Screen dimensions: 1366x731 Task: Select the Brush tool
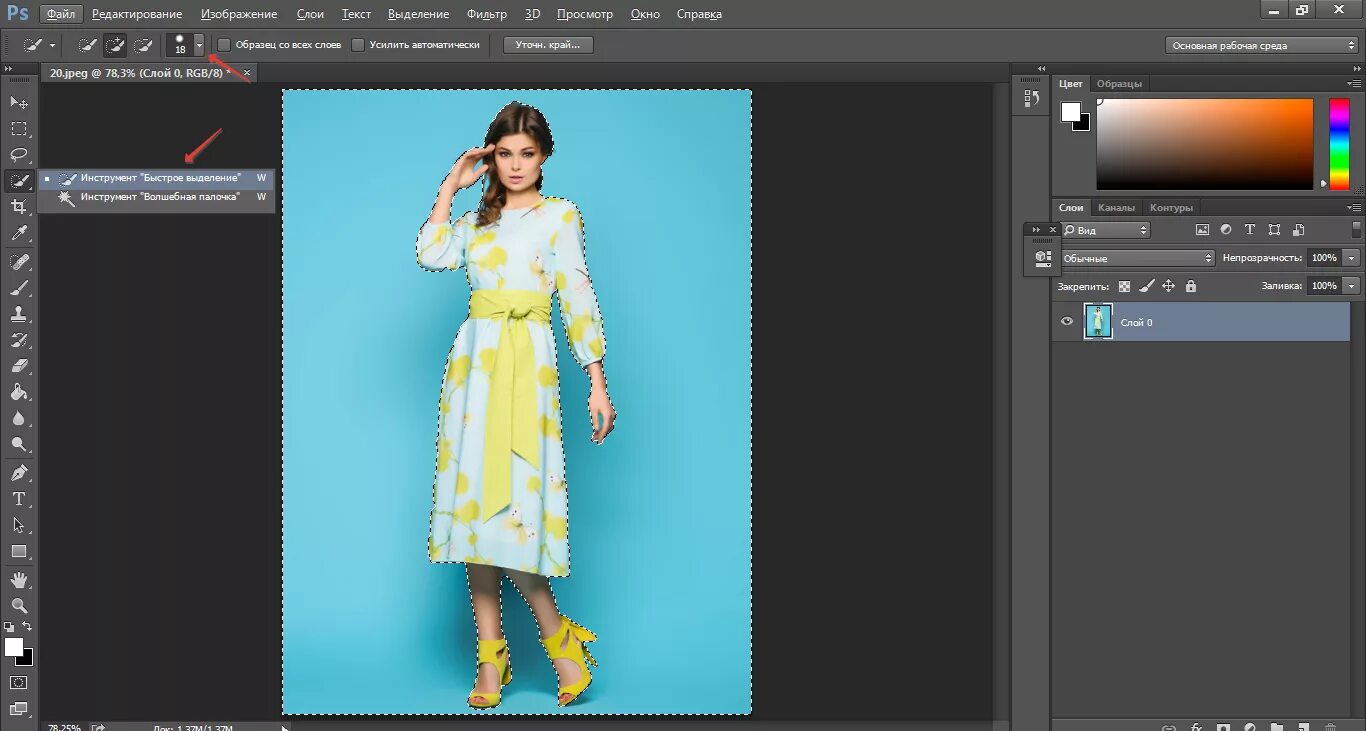18,287
